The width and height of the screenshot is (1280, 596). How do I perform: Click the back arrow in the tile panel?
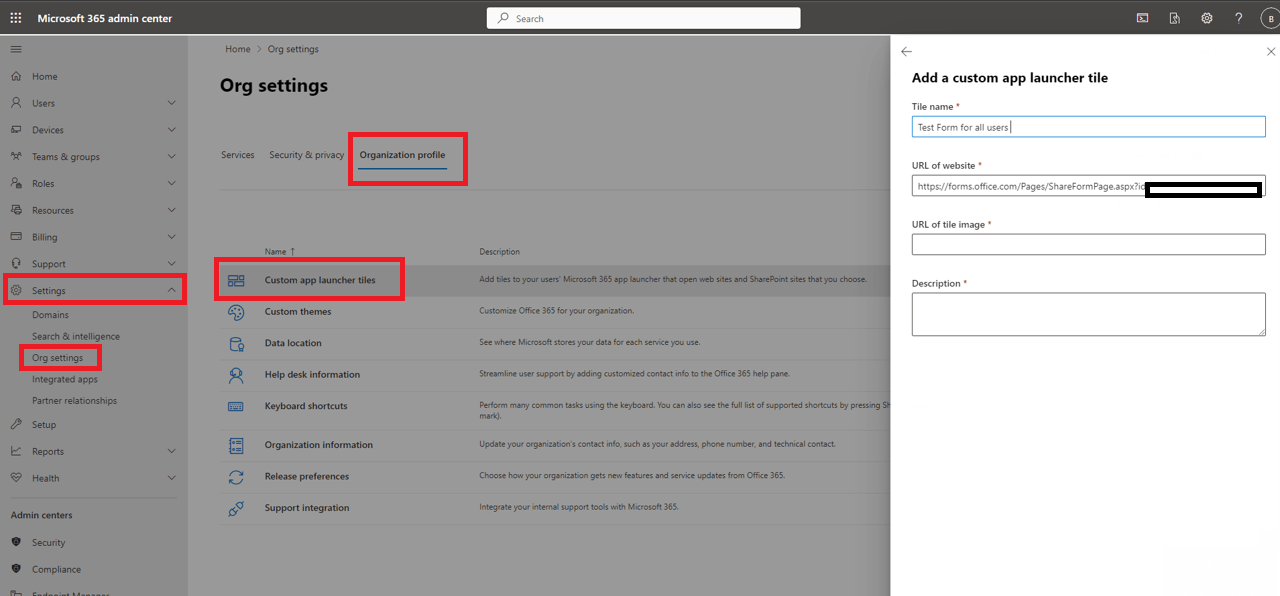point(906,51)
